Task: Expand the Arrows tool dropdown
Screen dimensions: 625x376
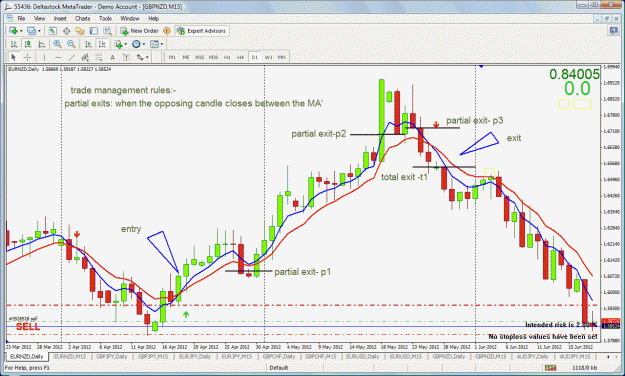Action: (x=147, y=57)
